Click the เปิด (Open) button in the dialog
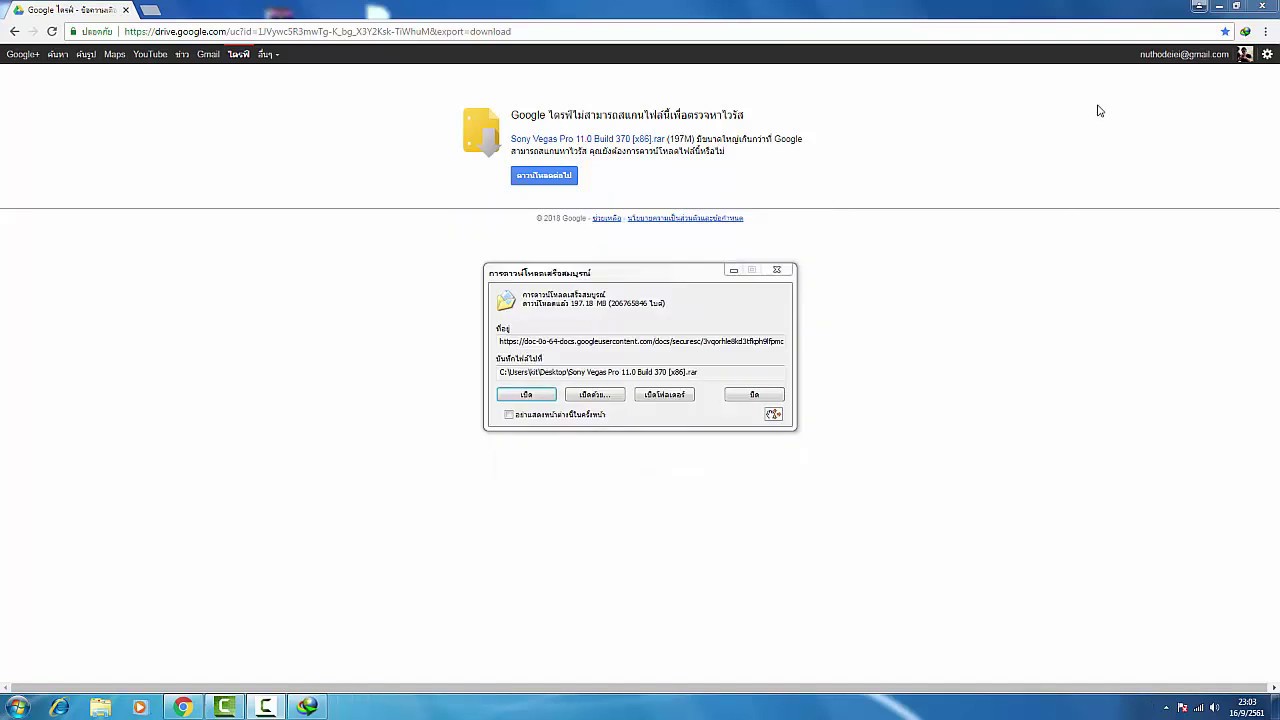This screenshot has height=720, width=1280. pos(526,394)
